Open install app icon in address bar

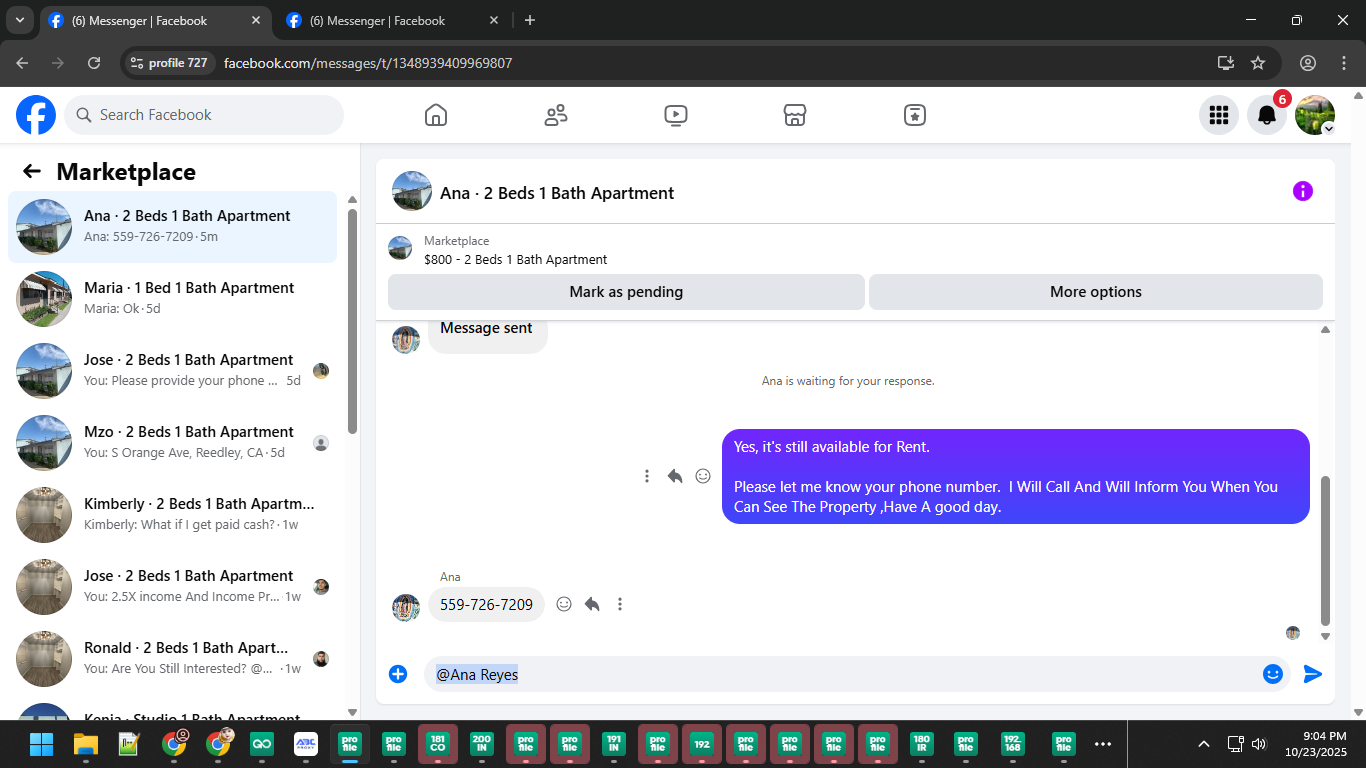point(1226,63)
